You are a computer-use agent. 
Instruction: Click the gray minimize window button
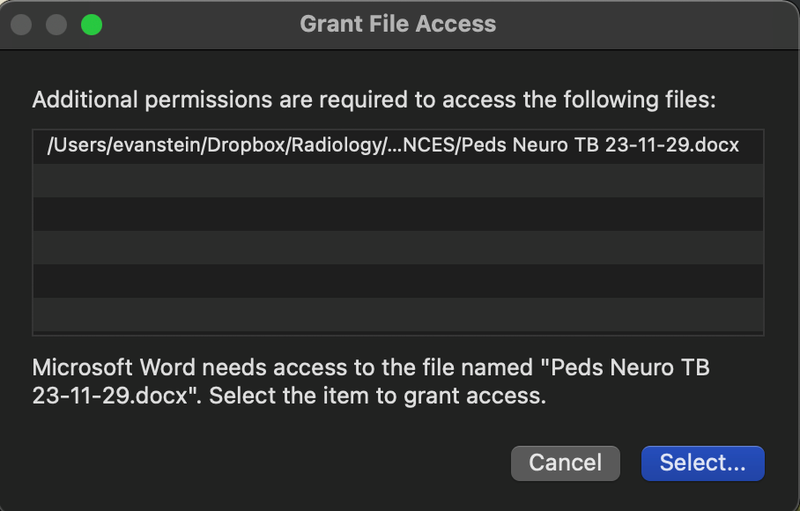click(56, 24)
